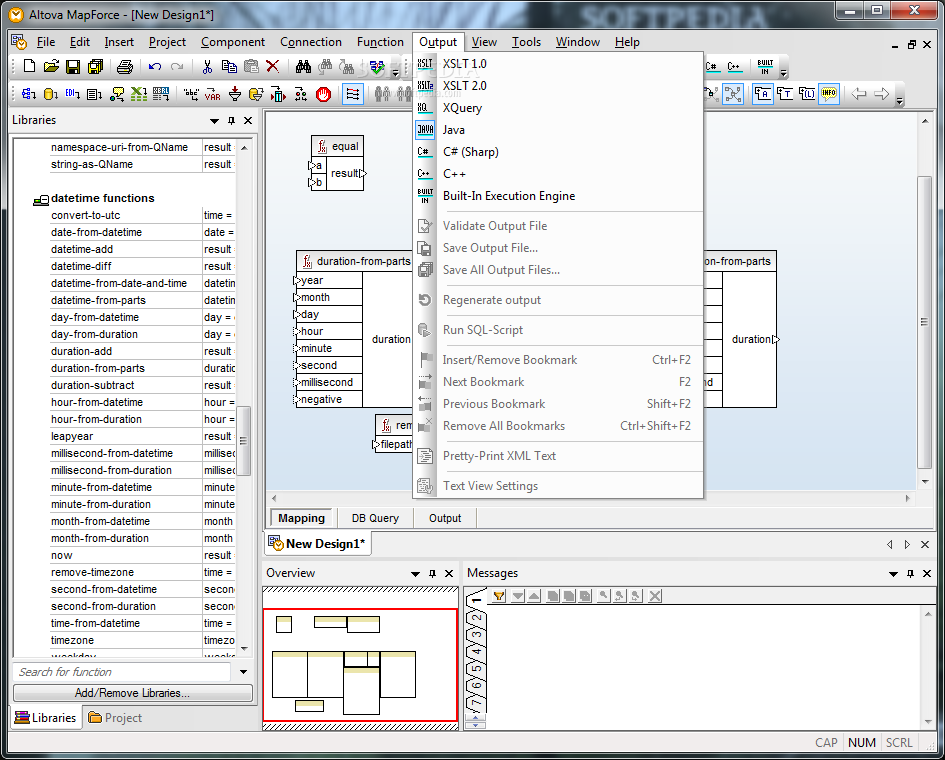Click the Save All multiple-floppies icon
This screenshot has height=760, width=945.
[x=95, y=66]
